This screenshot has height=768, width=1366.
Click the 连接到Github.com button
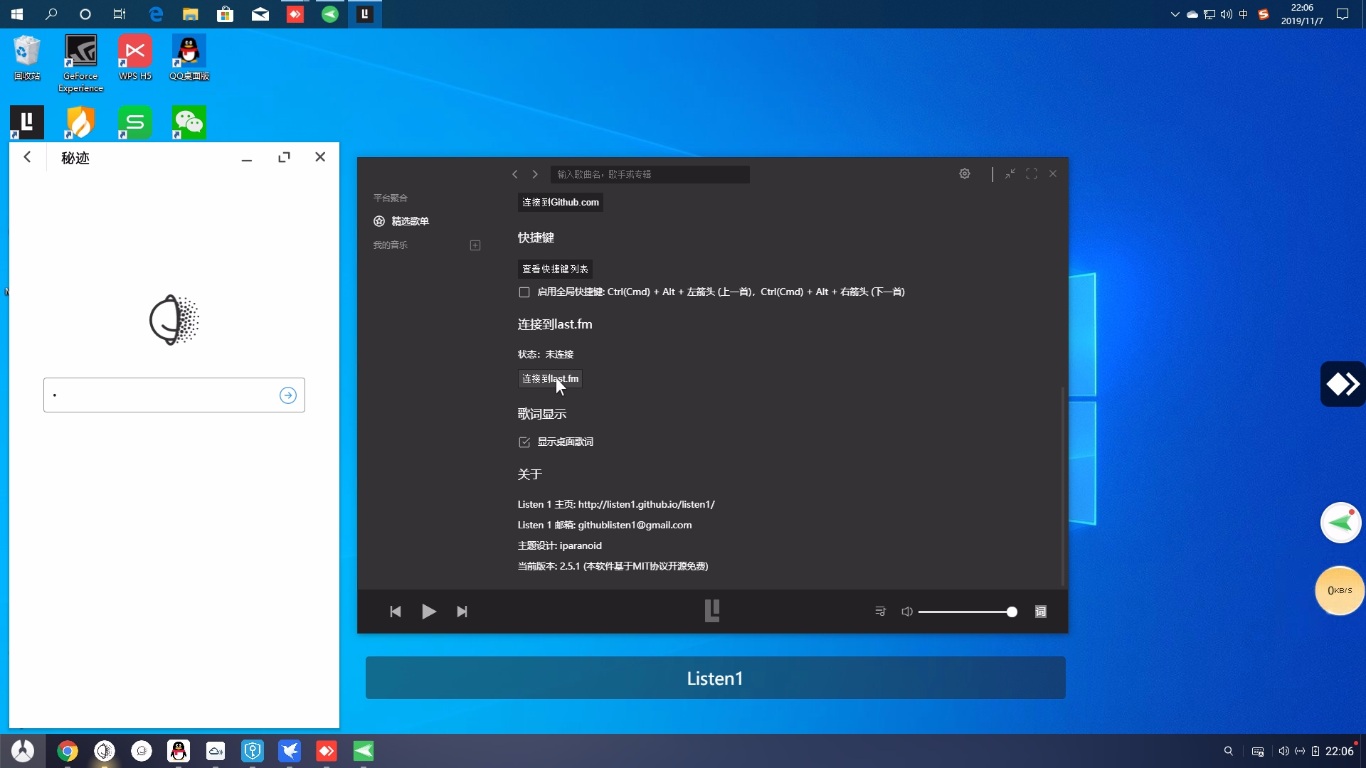click(560, 202)
